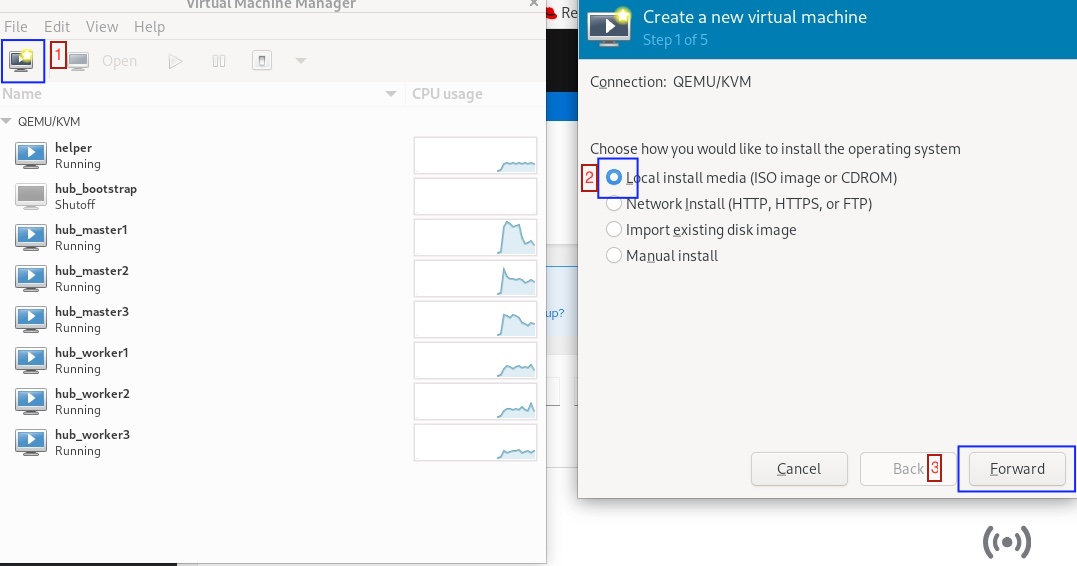Click the Connection: QEMU/KVM label
The image size is (1077, 566).
tap(670, 82)
